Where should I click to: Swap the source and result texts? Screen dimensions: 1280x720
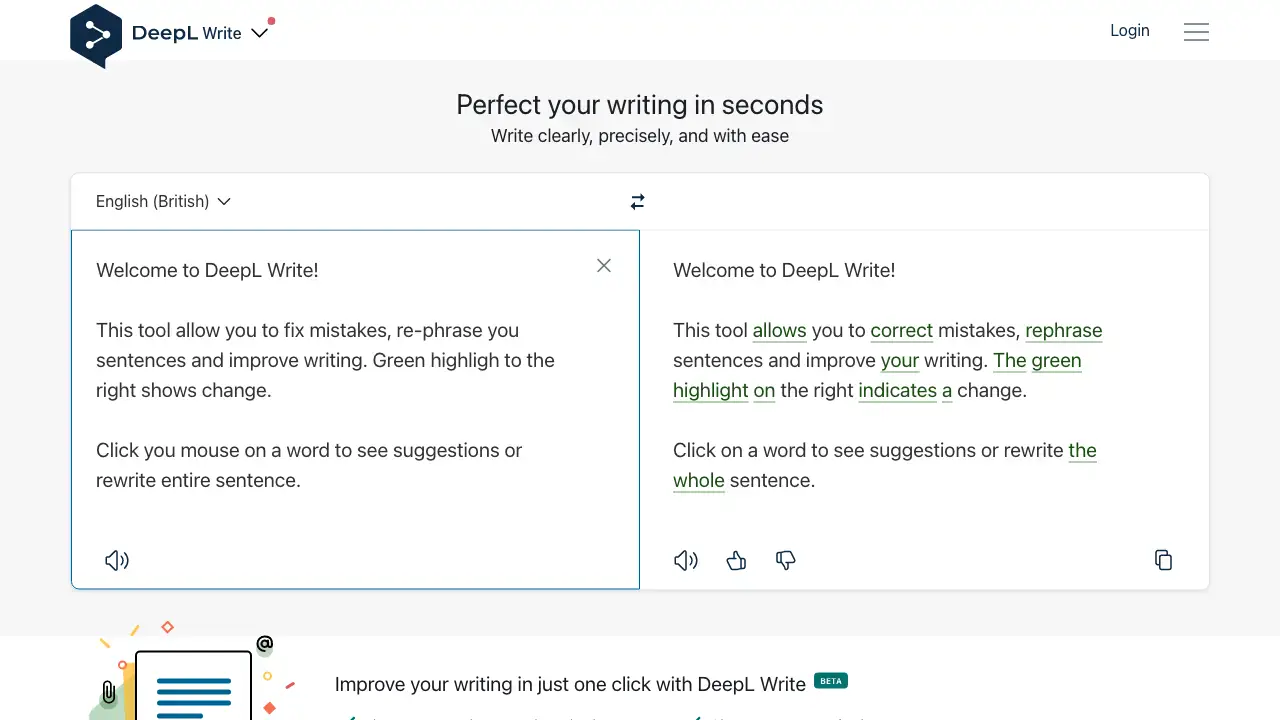[x=638, y=202]
